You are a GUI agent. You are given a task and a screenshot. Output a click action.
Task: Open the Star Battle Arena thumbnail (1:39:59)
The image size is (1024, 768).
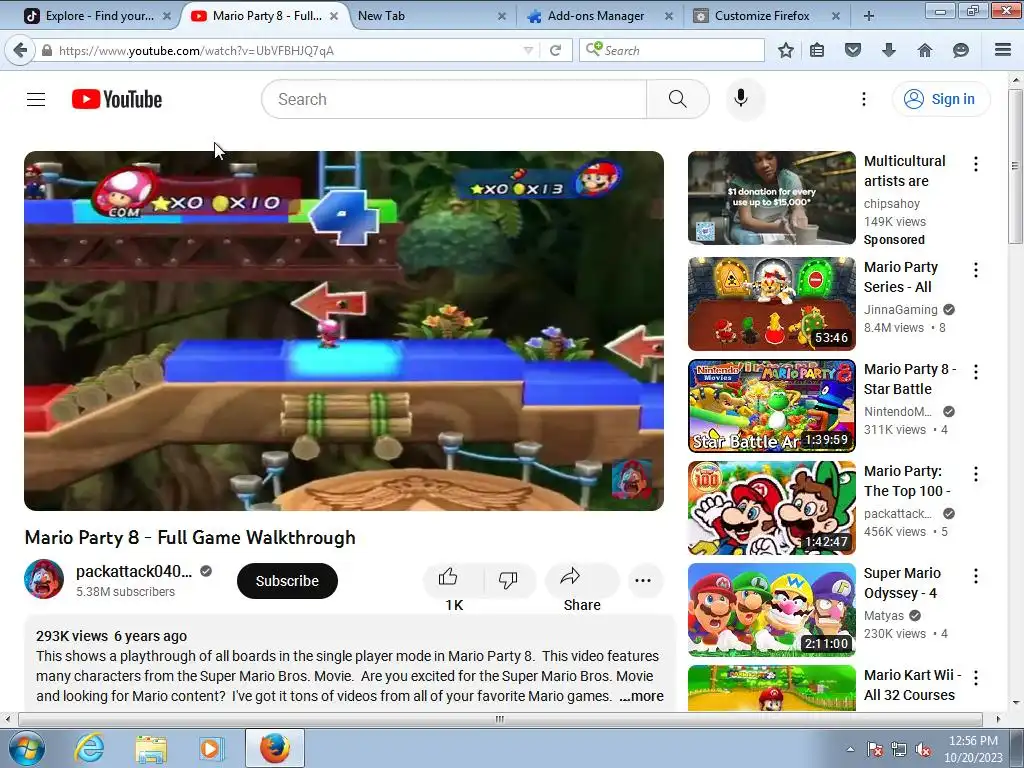point(771,406)
